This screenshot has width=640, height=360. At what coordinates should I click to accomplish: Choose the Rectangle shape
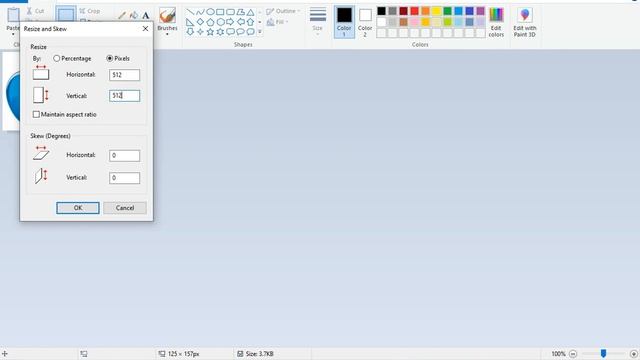[220, 12]
